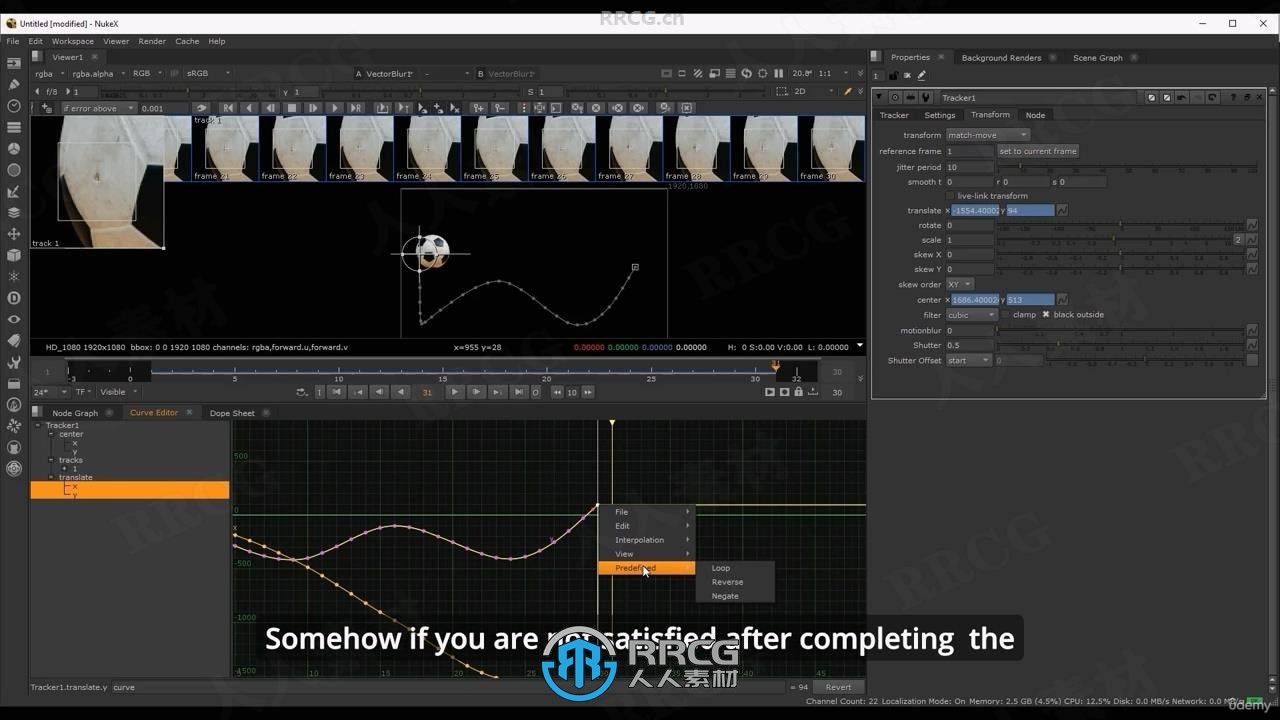Image resolution: width=1280 pixels, height=720 pixels.
Task: Open the sRGB colorspace dropdown
Action: (x=208, y=73)
